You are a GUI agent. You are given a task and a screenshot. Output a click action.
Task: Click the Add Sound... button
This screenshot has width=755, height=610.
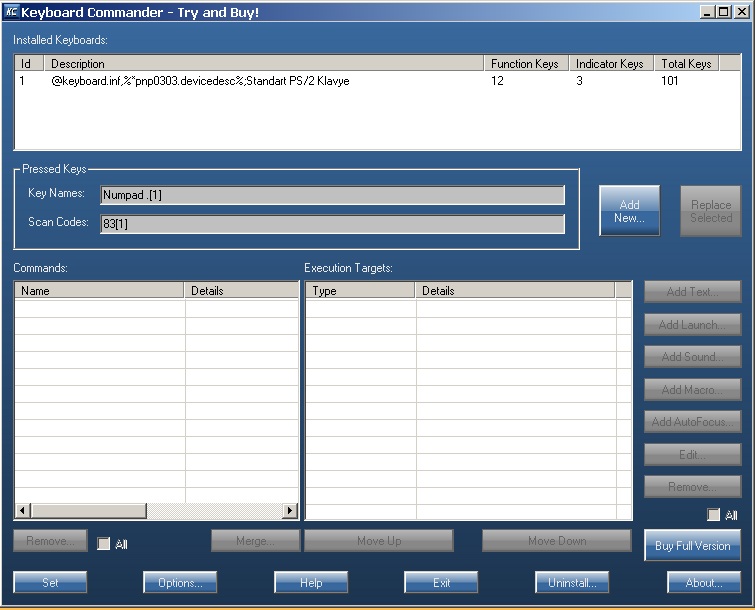click(x=692, y=357)
